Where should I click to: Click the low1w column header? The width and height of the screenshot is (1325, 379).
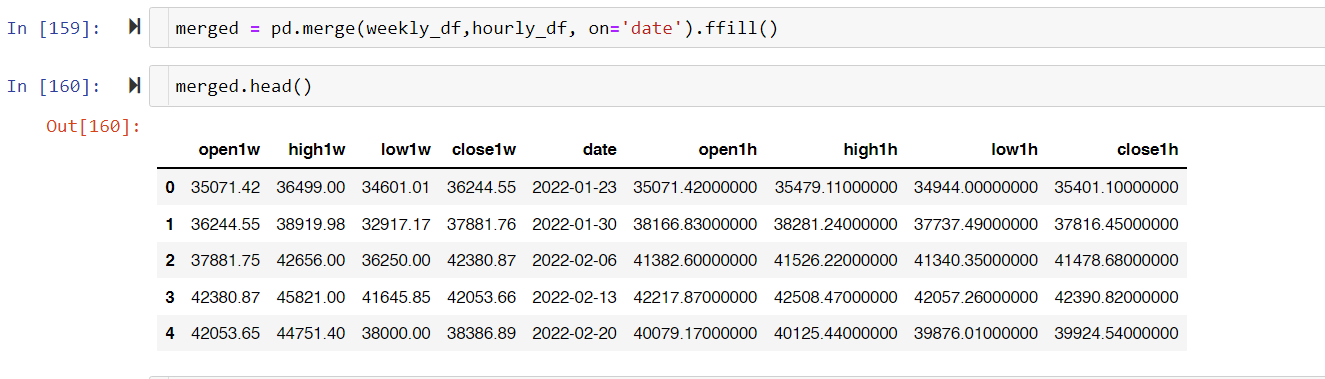406,150
